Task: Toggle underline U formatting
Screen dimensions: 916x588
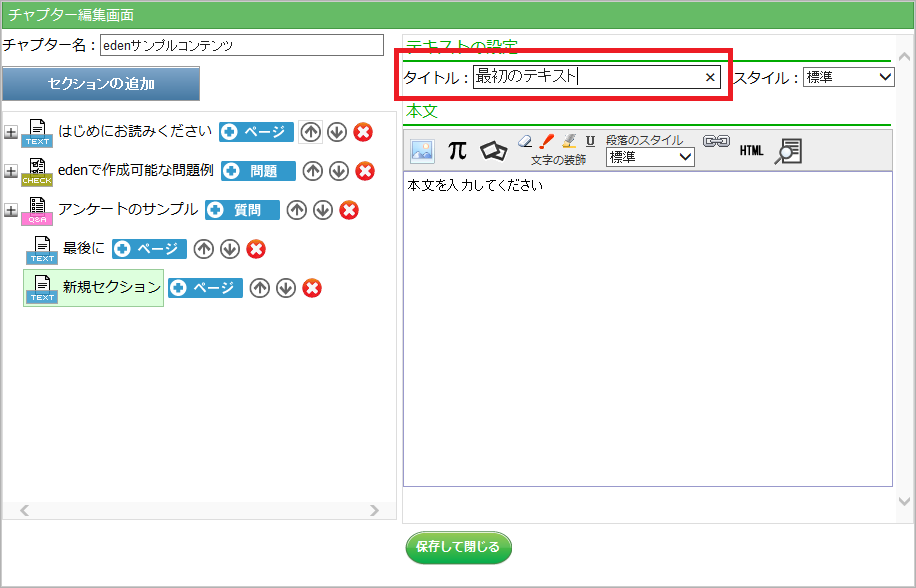Action: (591, 141)
